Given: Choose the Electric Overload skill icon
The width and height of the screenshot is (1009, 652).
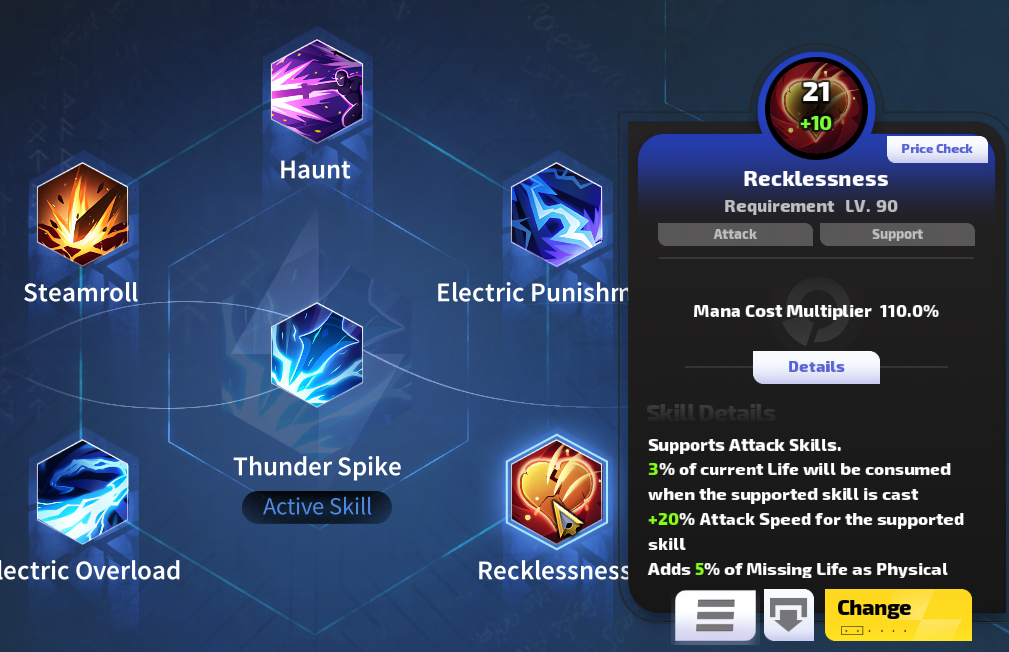Looking at the screenshot, I should click(x=82, y=492).
